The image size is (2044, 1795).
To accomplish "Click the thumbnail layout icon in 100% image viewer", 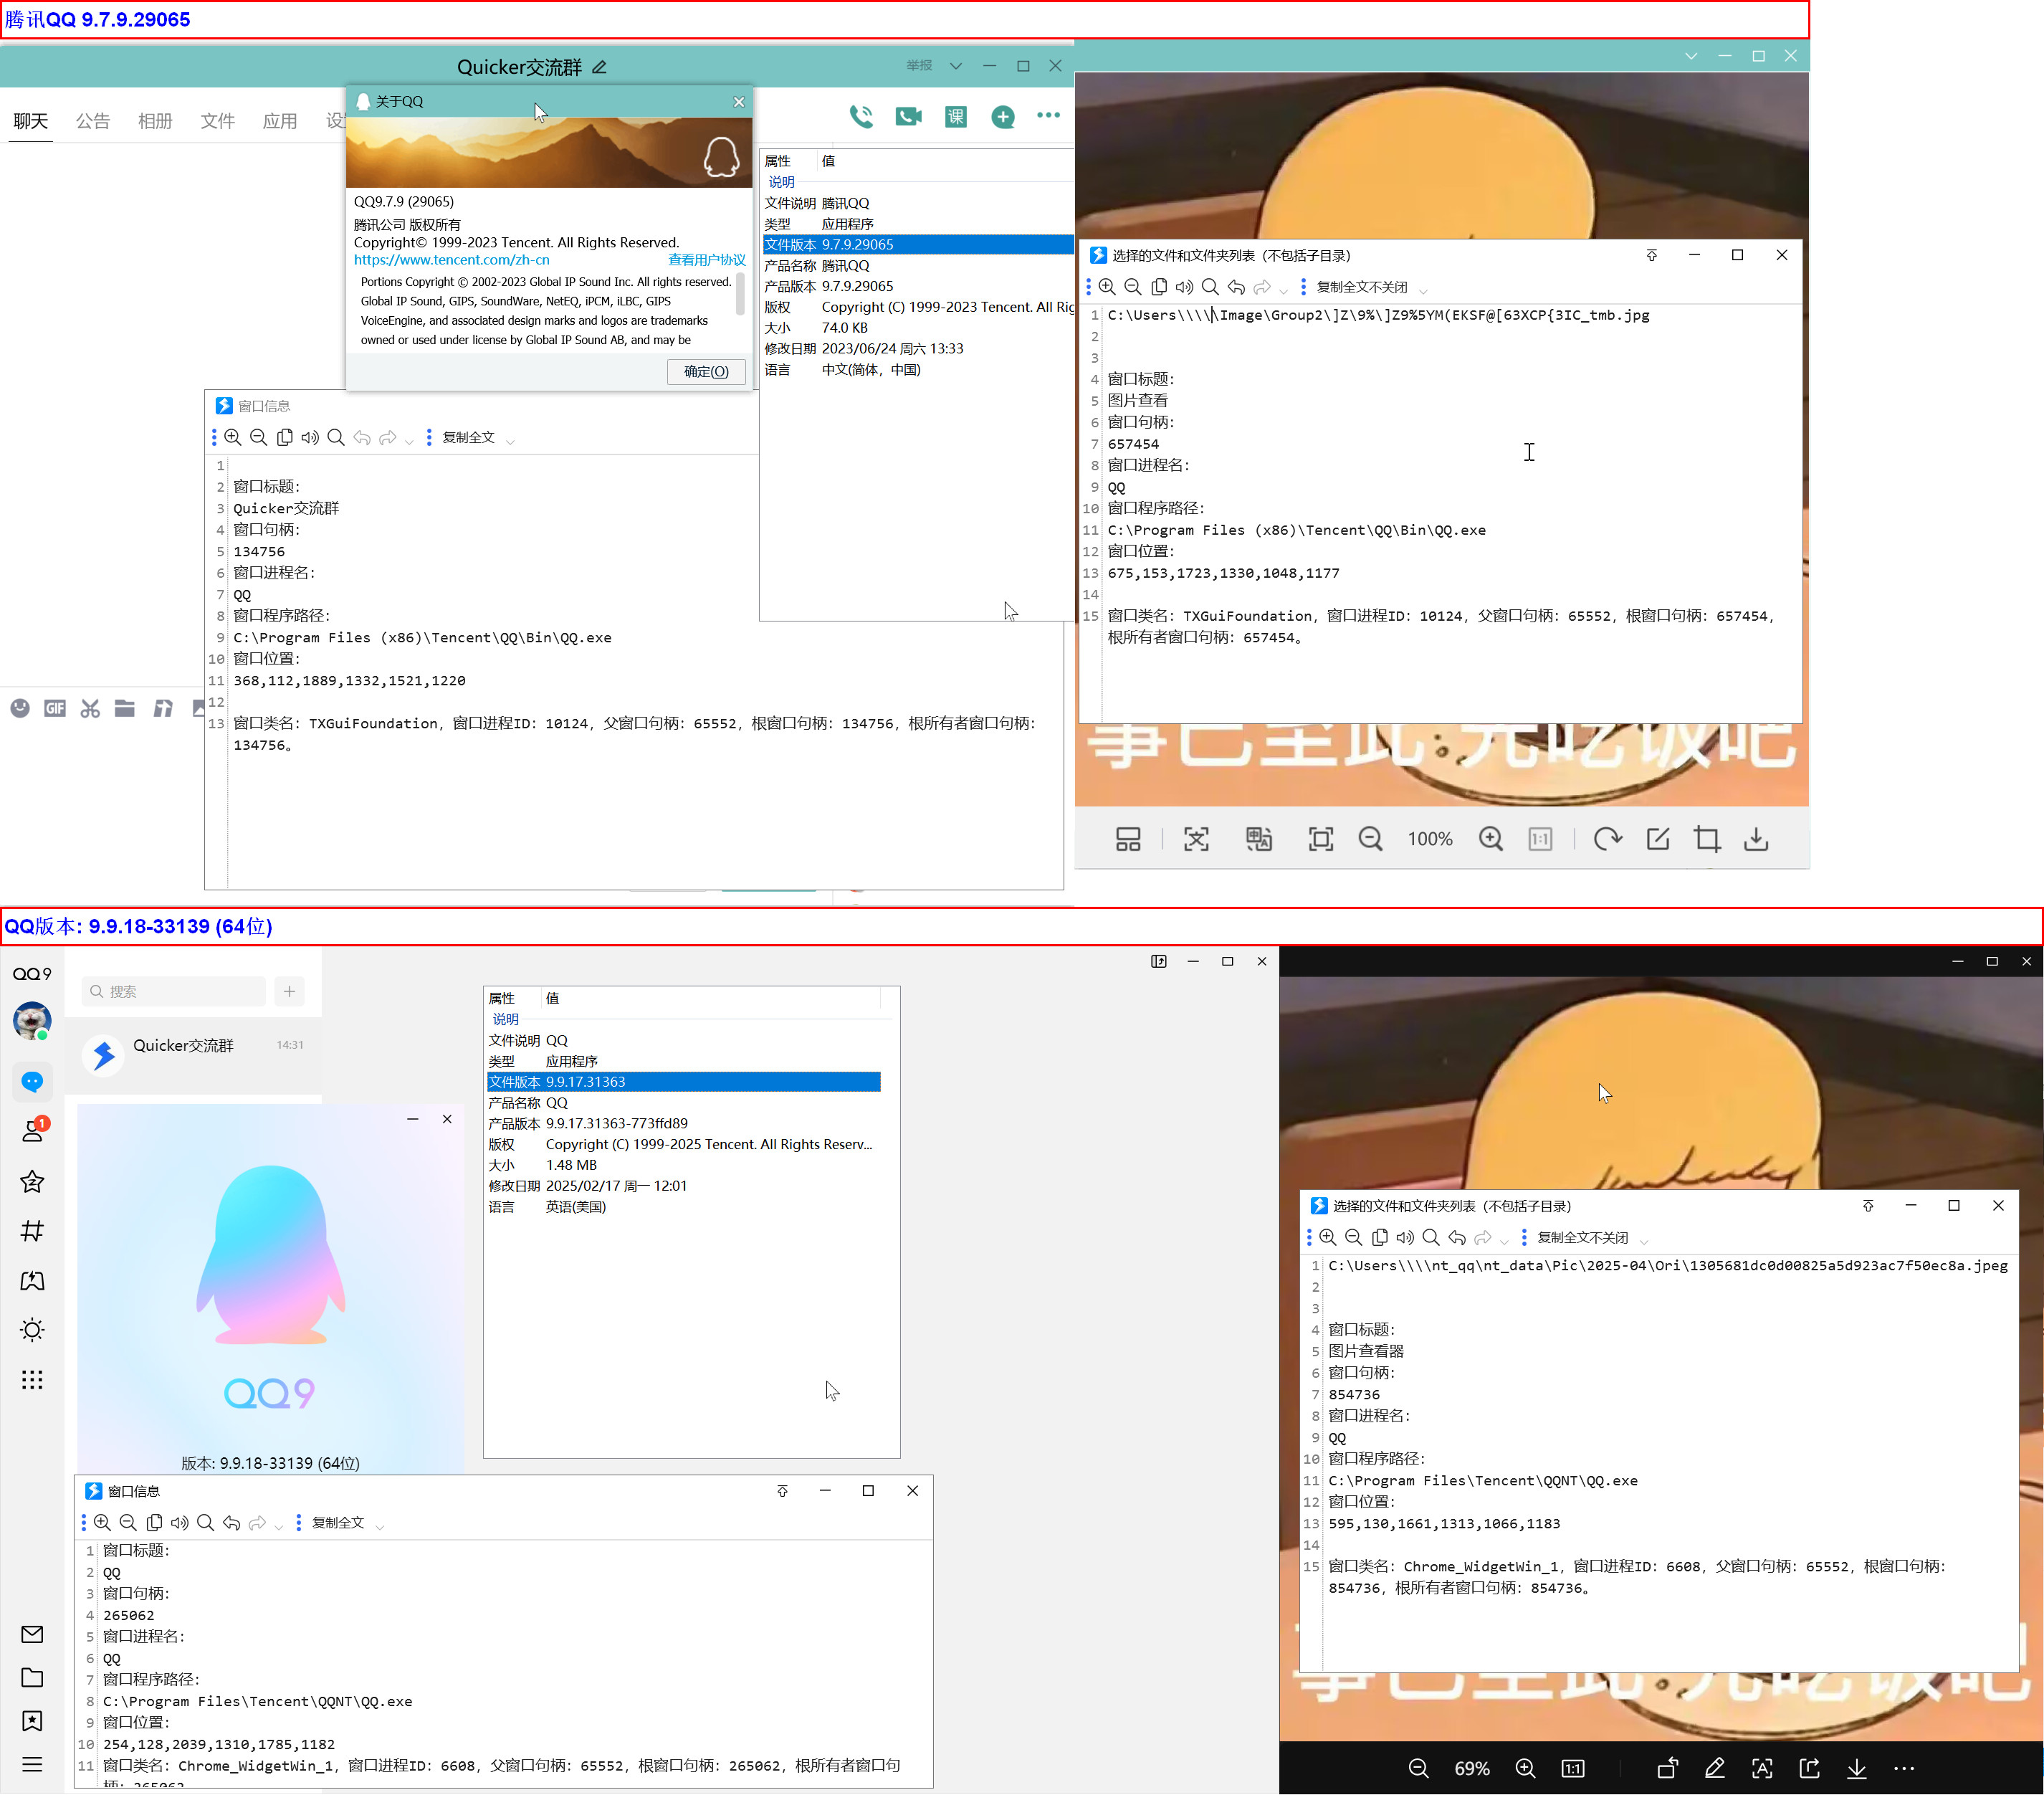I will [x=1128, y=839].
